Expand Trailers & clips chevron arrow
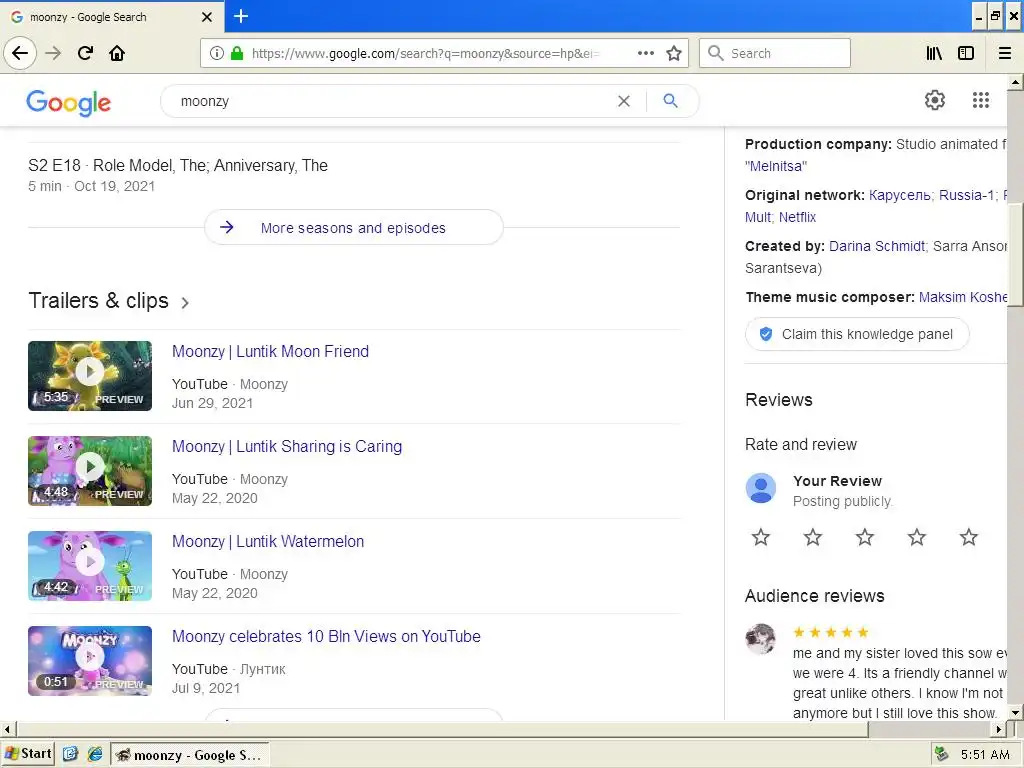The height and width of the screenshot is (768, 1024). 185,302
